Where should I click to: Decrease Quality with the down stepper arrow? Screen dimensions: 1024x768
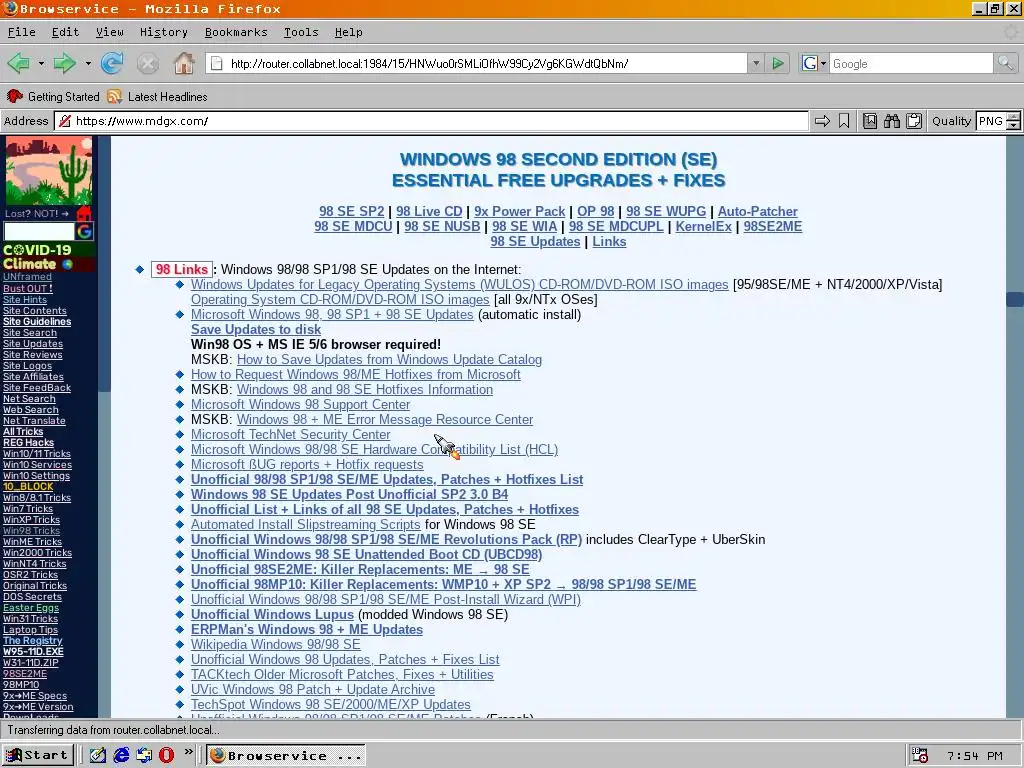(x=1014, y=125)
